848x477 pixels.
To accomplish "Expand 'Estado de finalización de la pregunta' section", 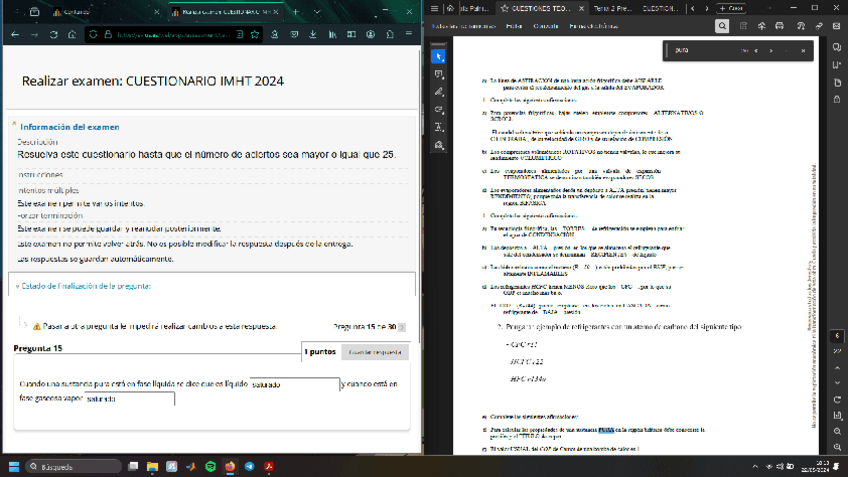I will pos(84,286).
